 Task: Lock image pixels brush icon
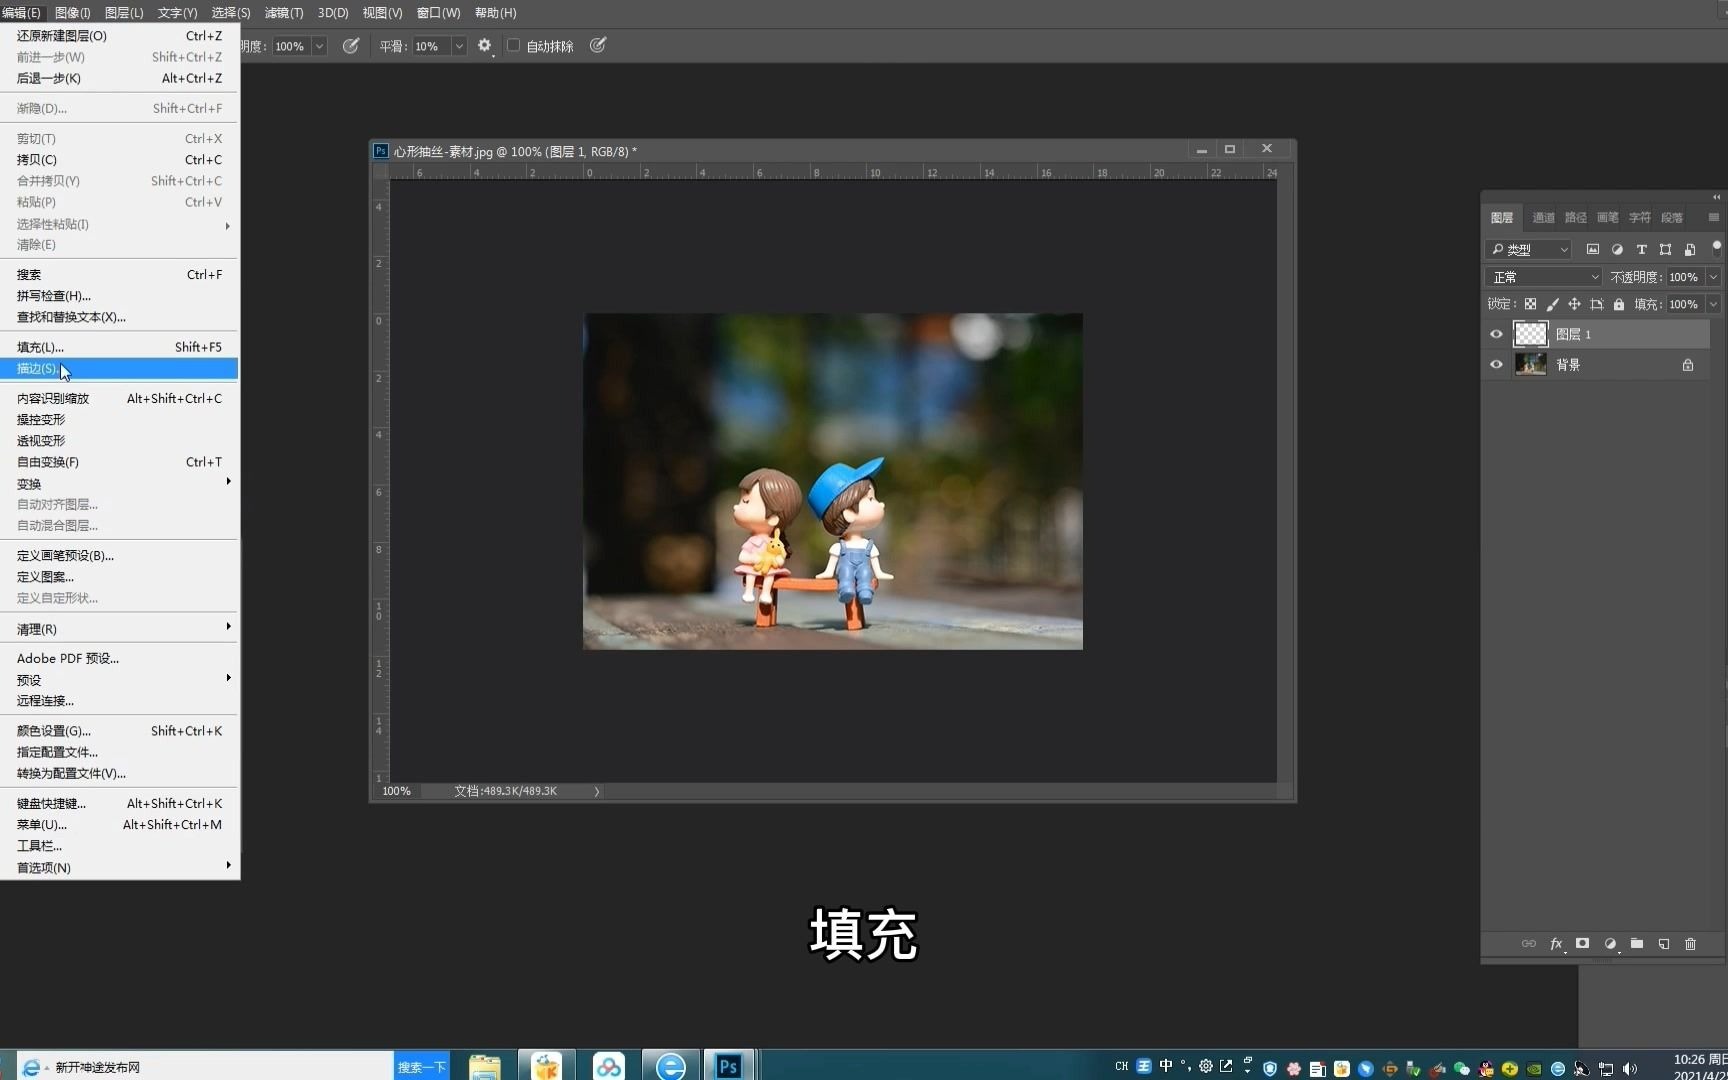(1552, 304)
